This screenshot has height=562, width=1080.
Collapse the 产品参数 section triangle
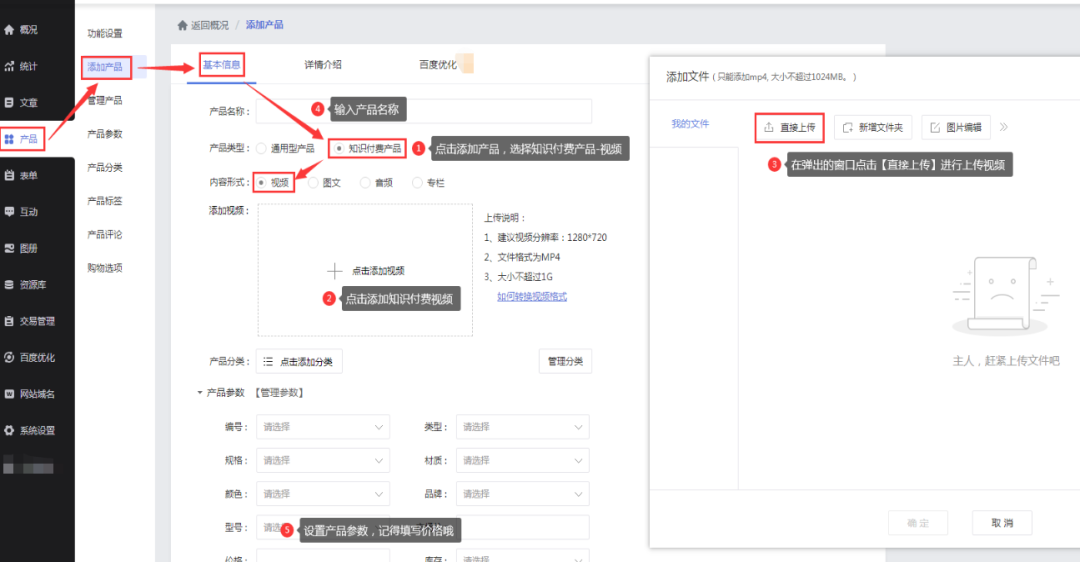point(199,393)
